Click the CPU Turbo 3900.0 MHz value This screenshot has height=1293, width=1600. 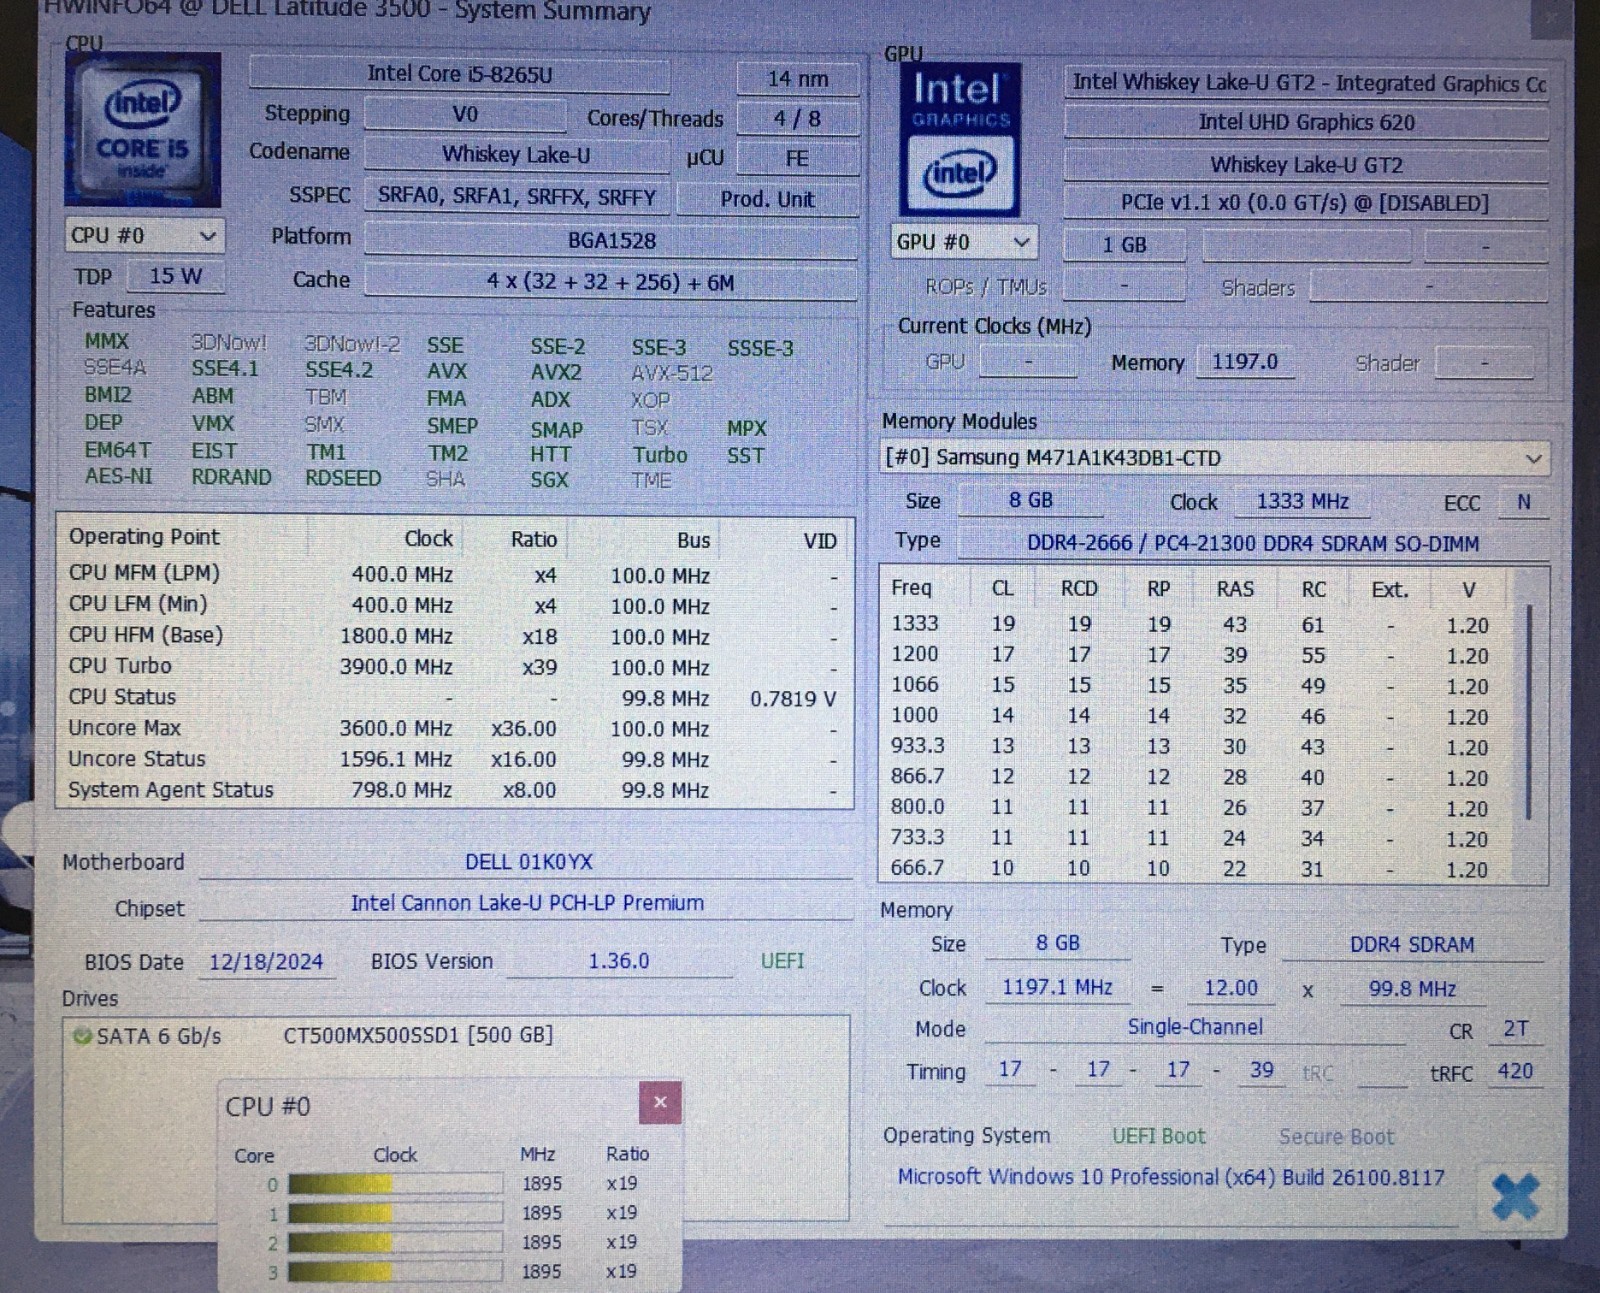point(396,667)
